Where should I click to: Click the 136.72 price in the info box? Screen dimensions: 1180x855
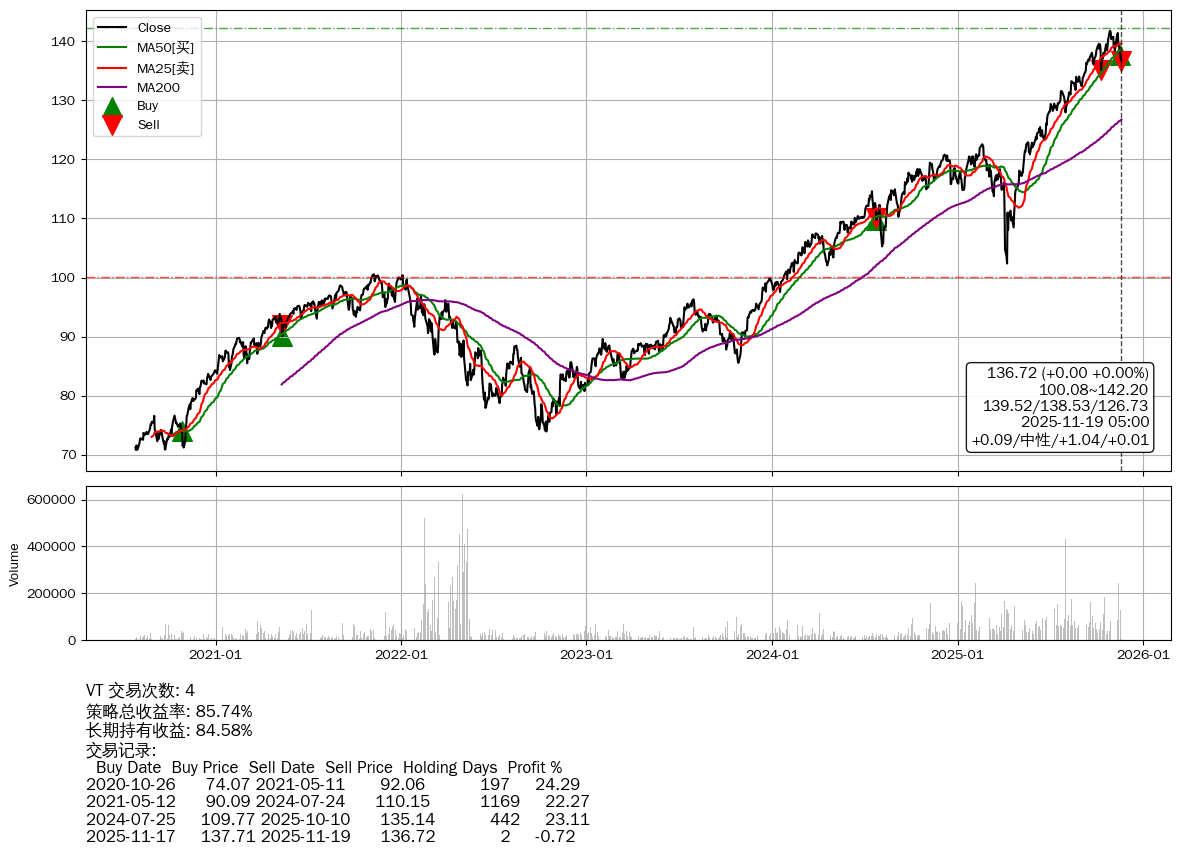(x=1012, y=373)
